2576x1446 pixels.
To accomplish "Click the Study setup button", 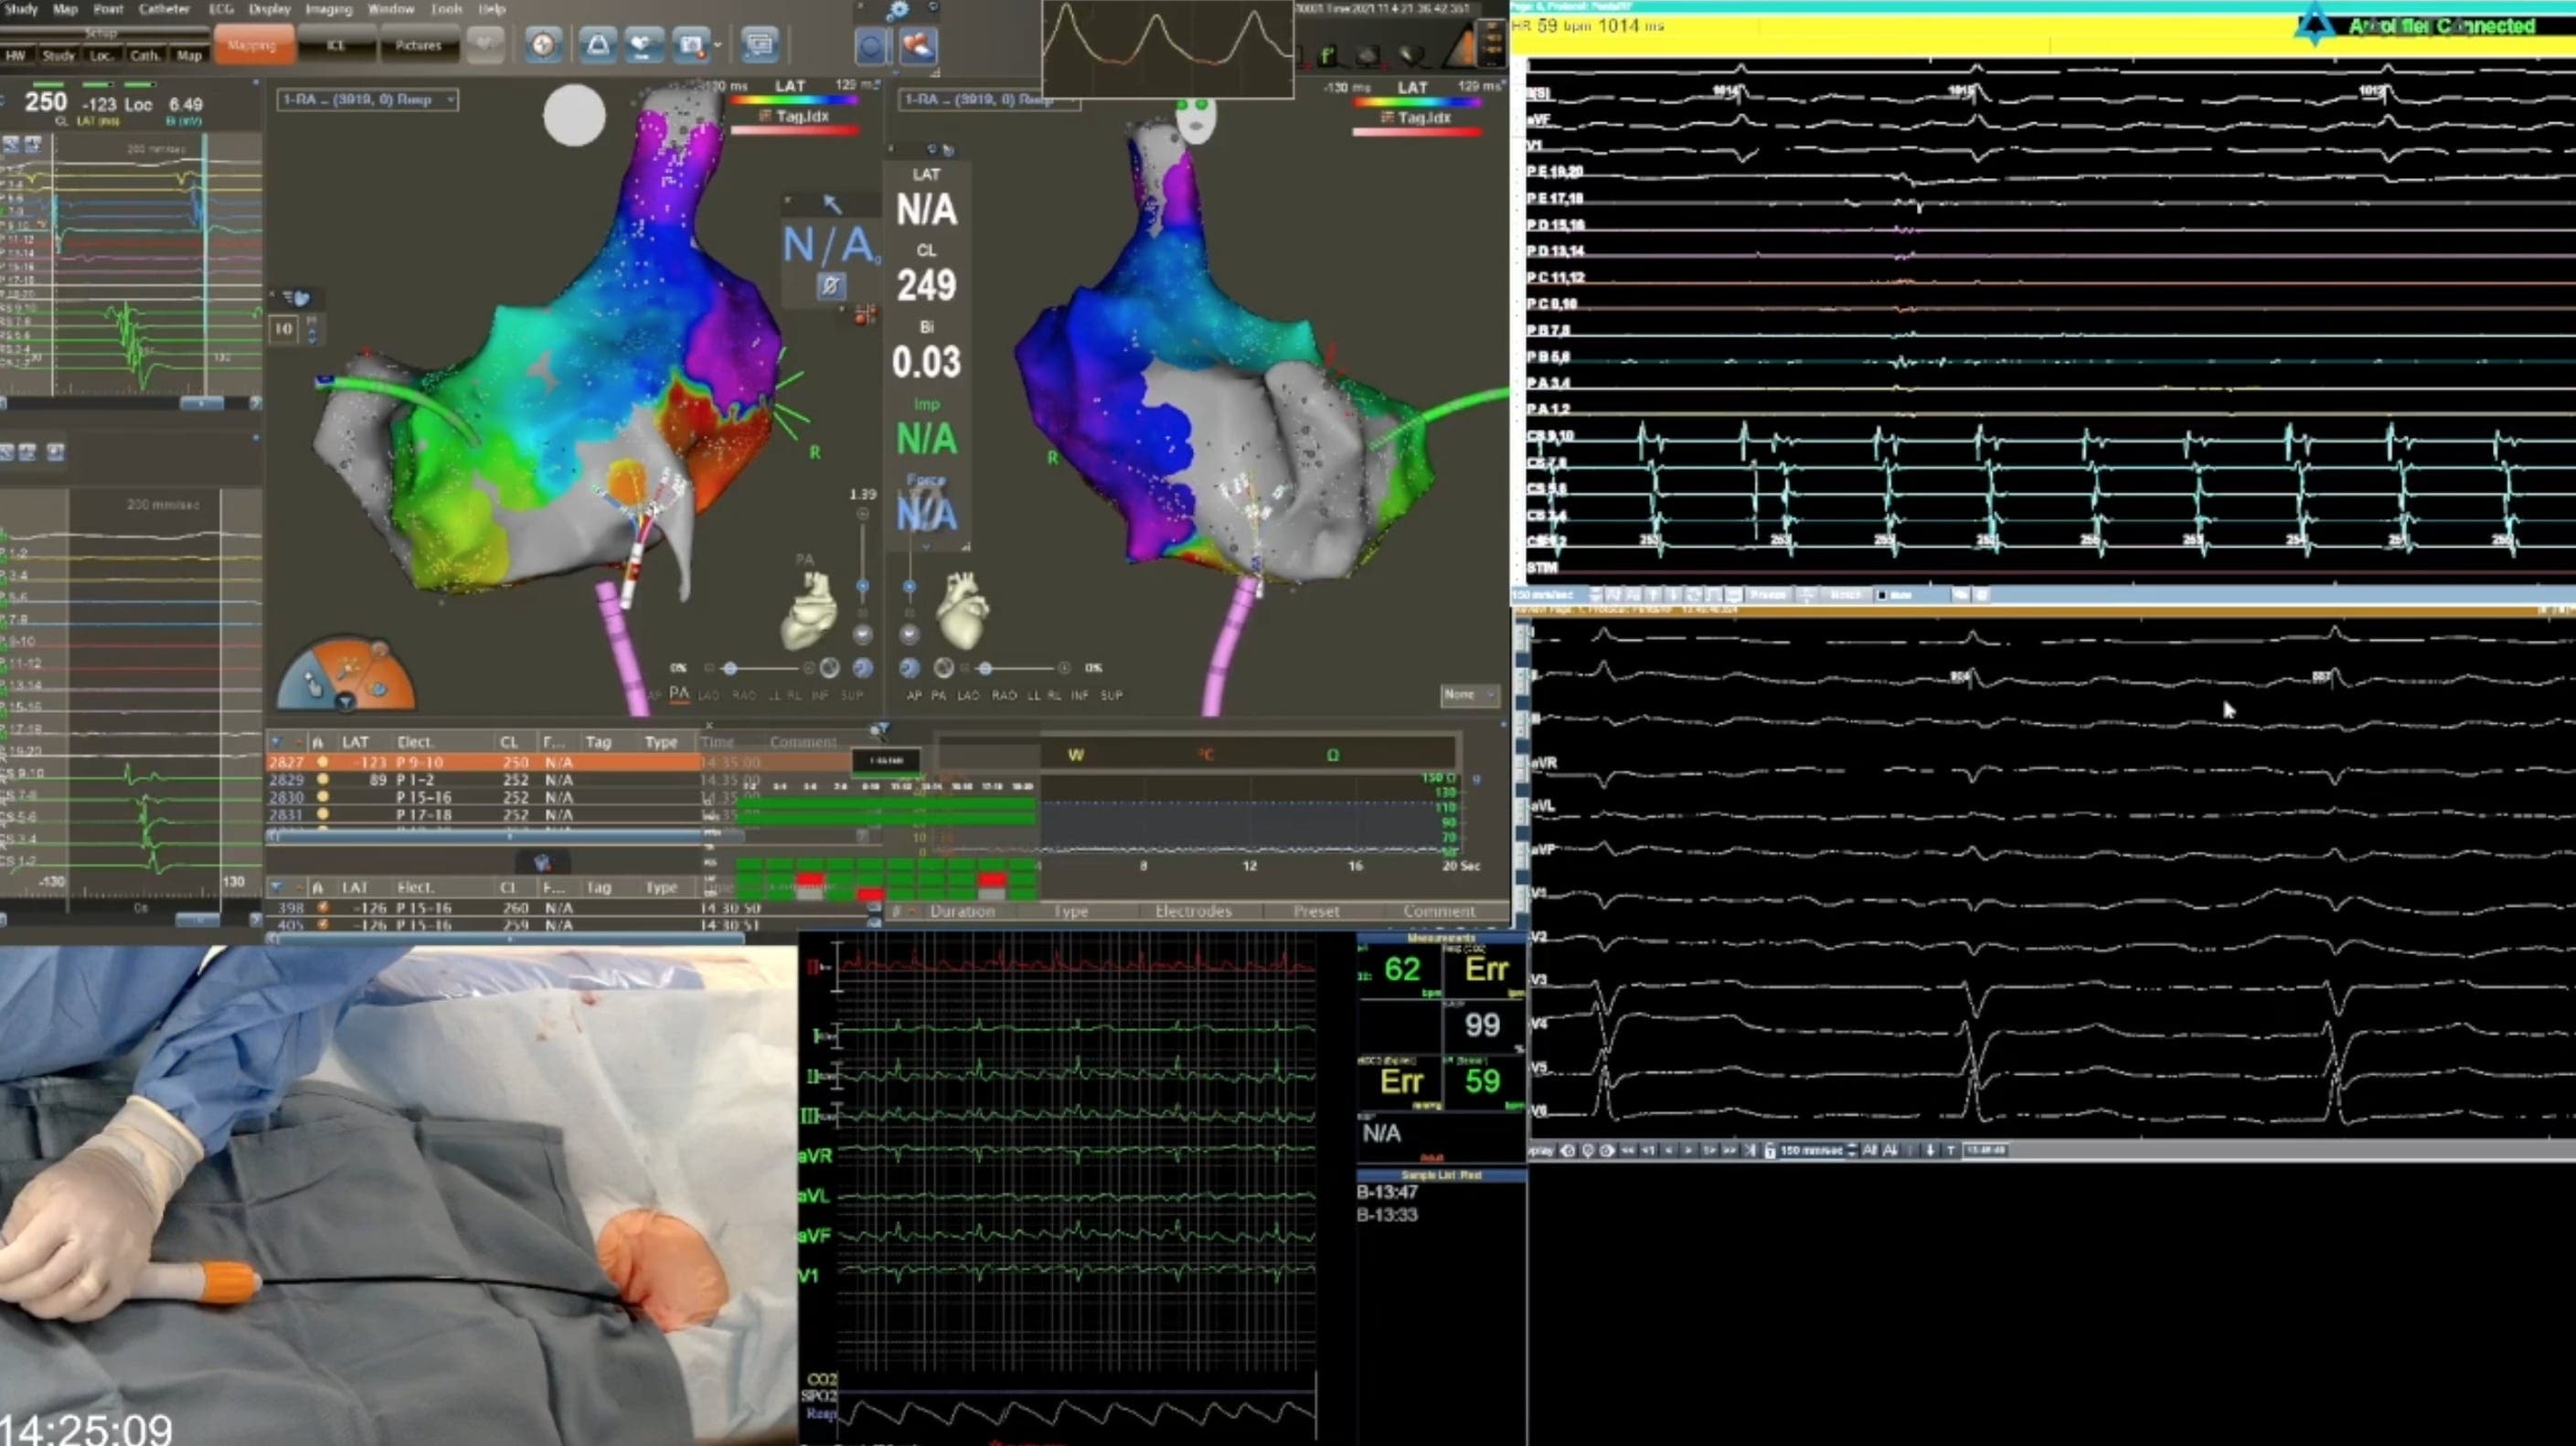I will pyautogui.click(x=58, y=55).
